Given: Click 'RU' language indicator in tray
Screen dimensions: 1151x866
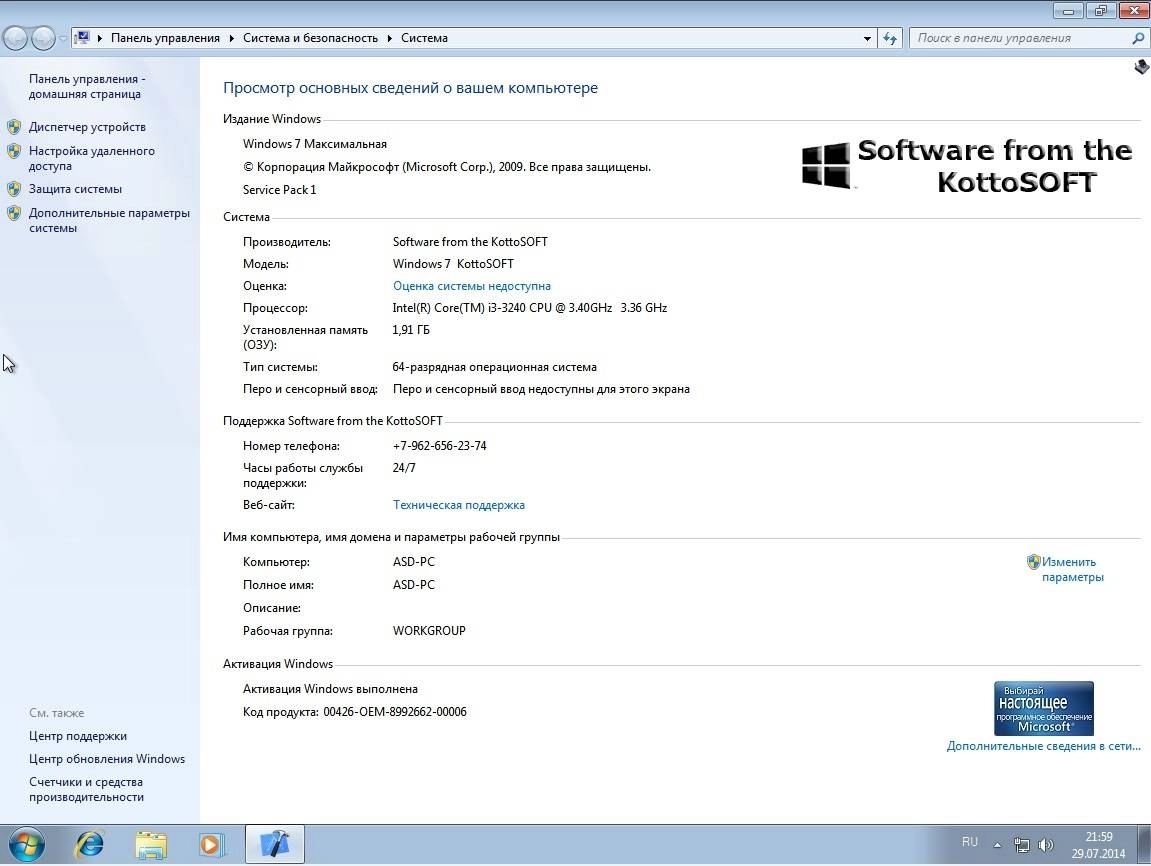Looking at the screenshot, I should (970, 842).
